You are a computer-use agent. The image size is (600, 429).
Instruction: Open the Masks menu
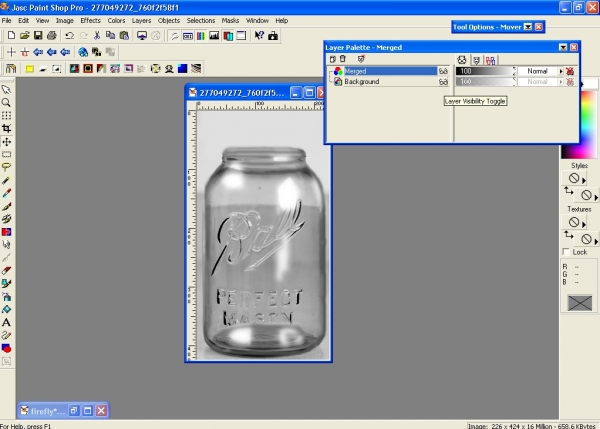(x=230, y=21)
